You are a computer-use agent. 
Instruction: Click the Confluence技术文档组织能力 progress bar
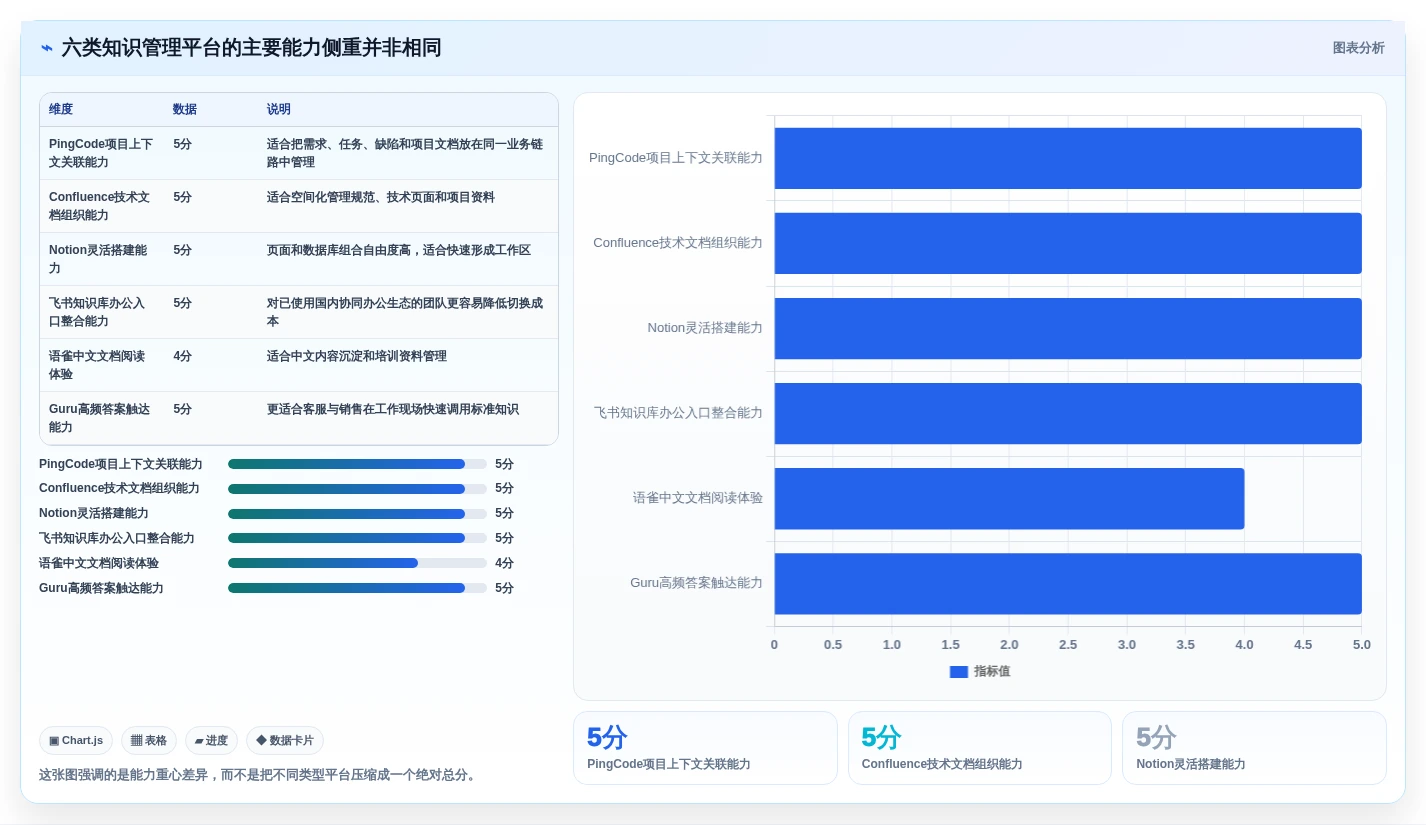[357, 488]
